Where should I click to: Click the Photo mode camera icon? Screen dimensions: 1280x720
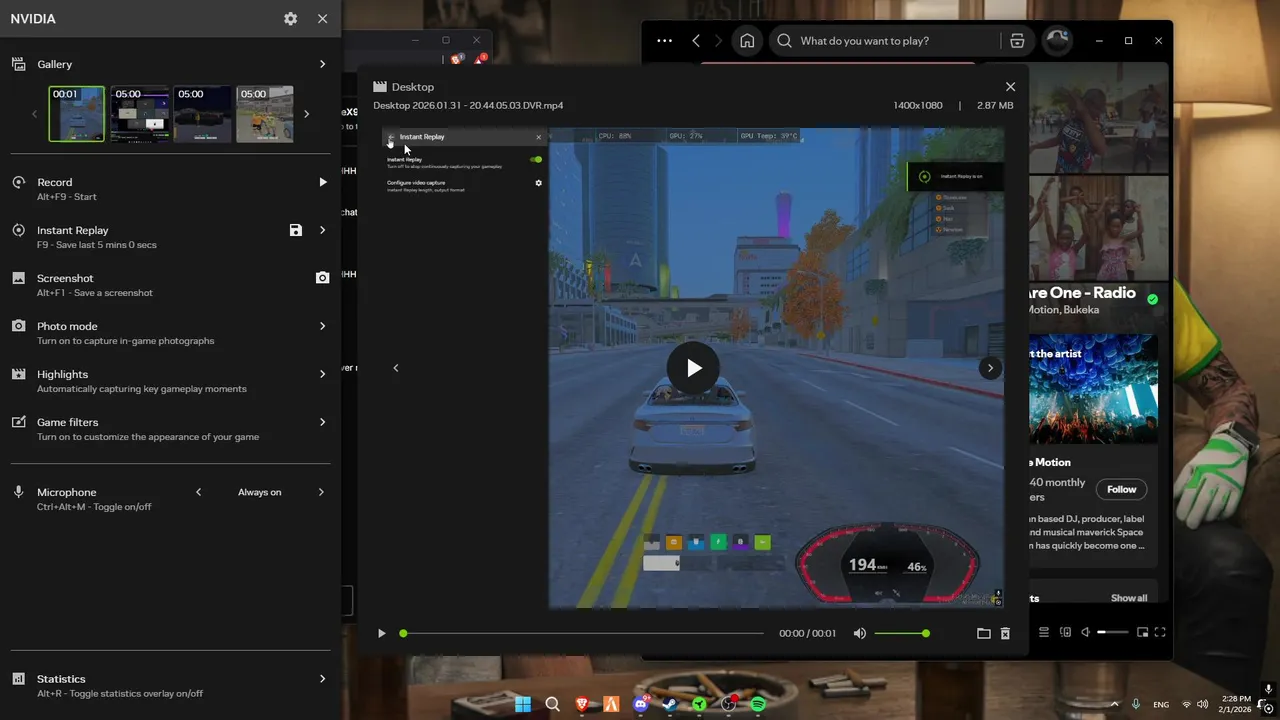coord(18,326)
